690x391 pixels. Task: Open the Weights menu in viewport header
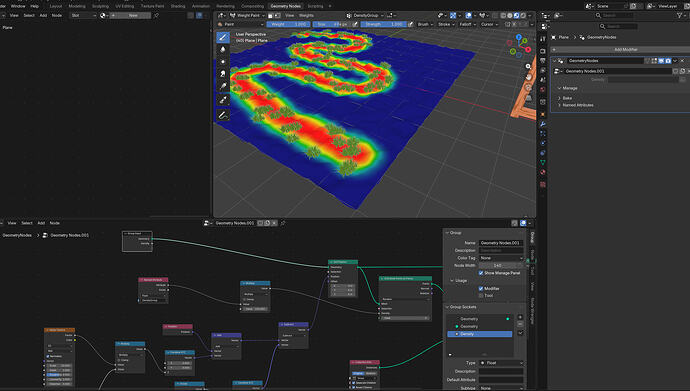pos(307,15)
